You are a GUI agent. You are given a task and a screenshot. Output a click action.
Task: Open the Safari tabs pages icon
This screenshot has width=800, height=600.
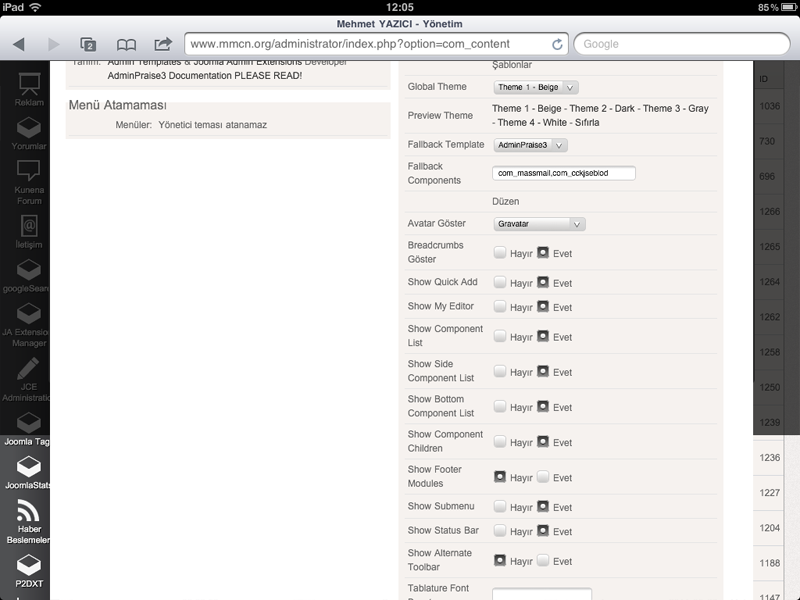click(88, 44)
